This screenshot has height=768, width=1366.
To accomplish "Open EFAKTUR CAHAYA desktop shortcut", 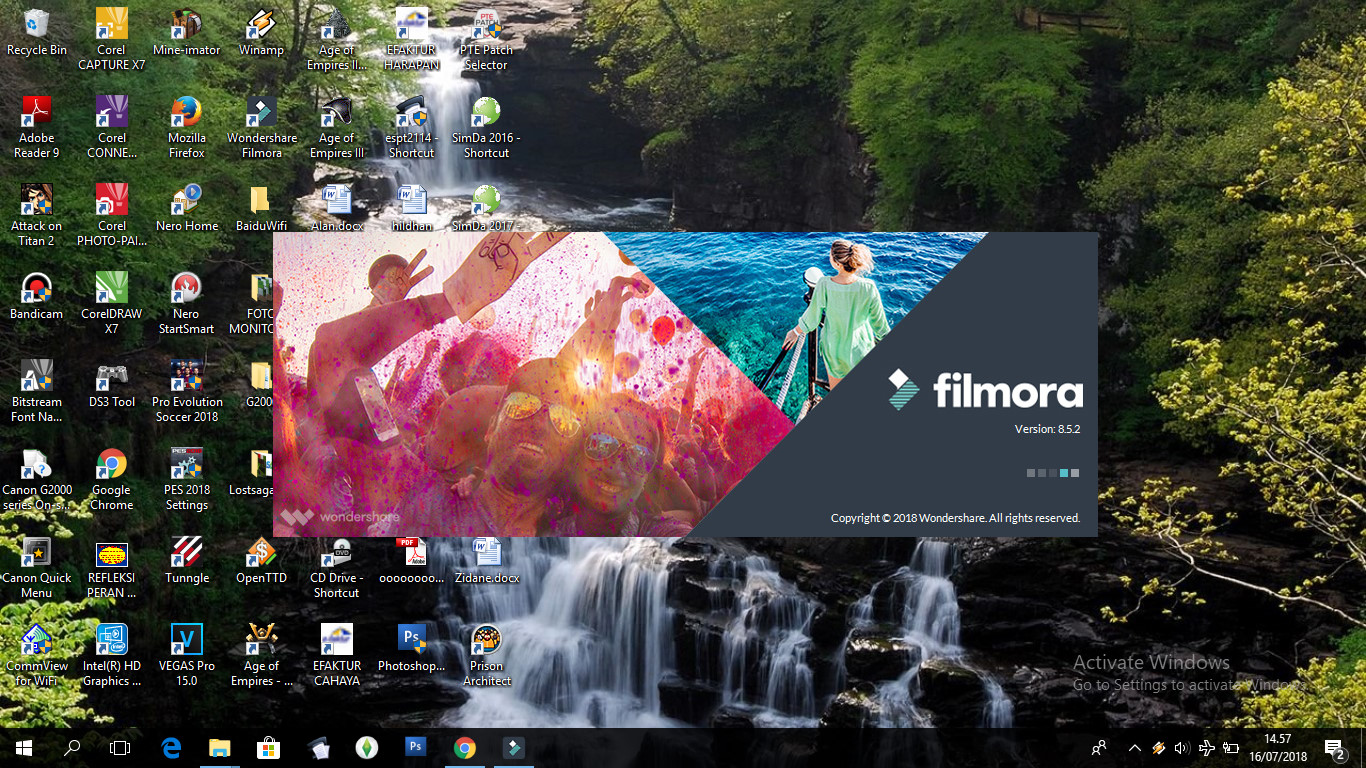I will tap(336, 656).
